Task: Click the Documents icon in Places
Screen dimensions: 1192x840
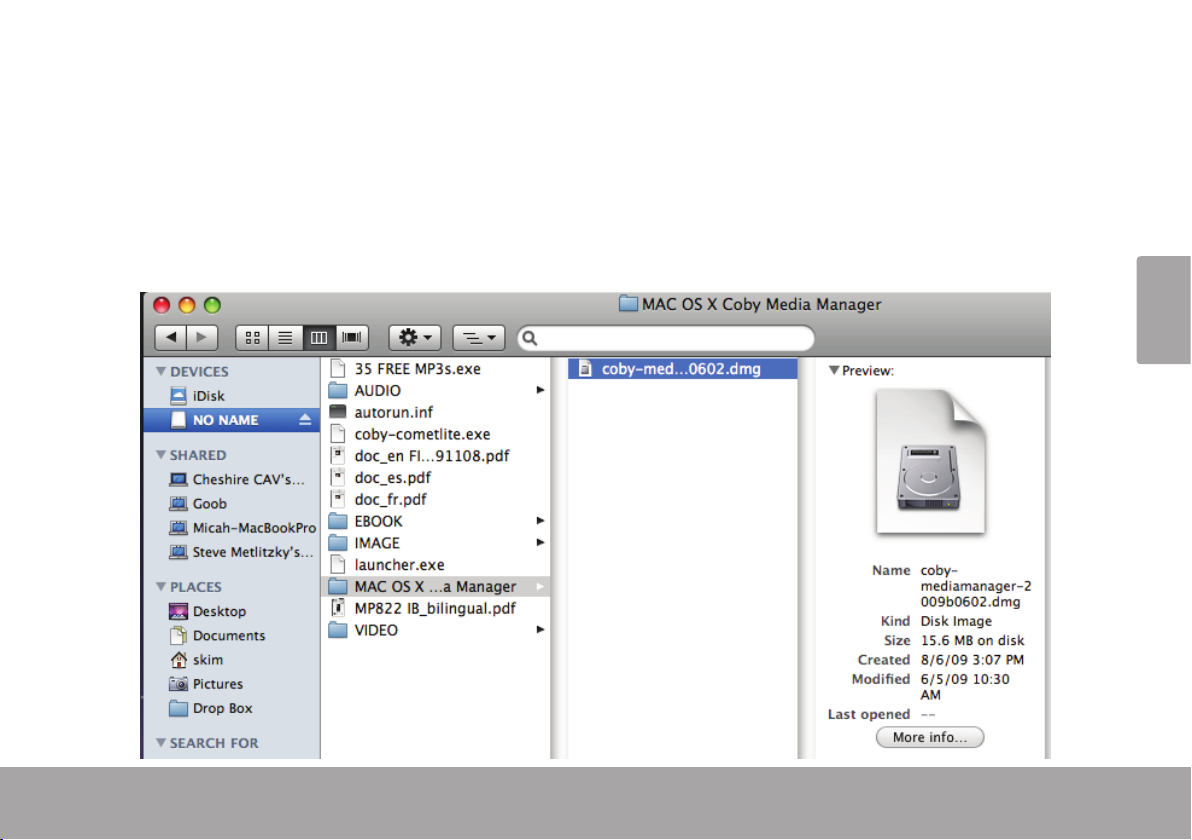Action: 178,636
